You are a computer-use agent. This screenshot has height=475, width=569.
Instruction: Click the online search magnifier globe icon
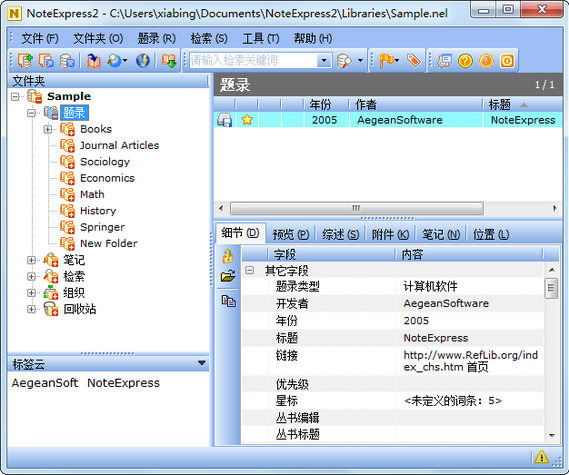pyautogui.click(x=114, y=61)
